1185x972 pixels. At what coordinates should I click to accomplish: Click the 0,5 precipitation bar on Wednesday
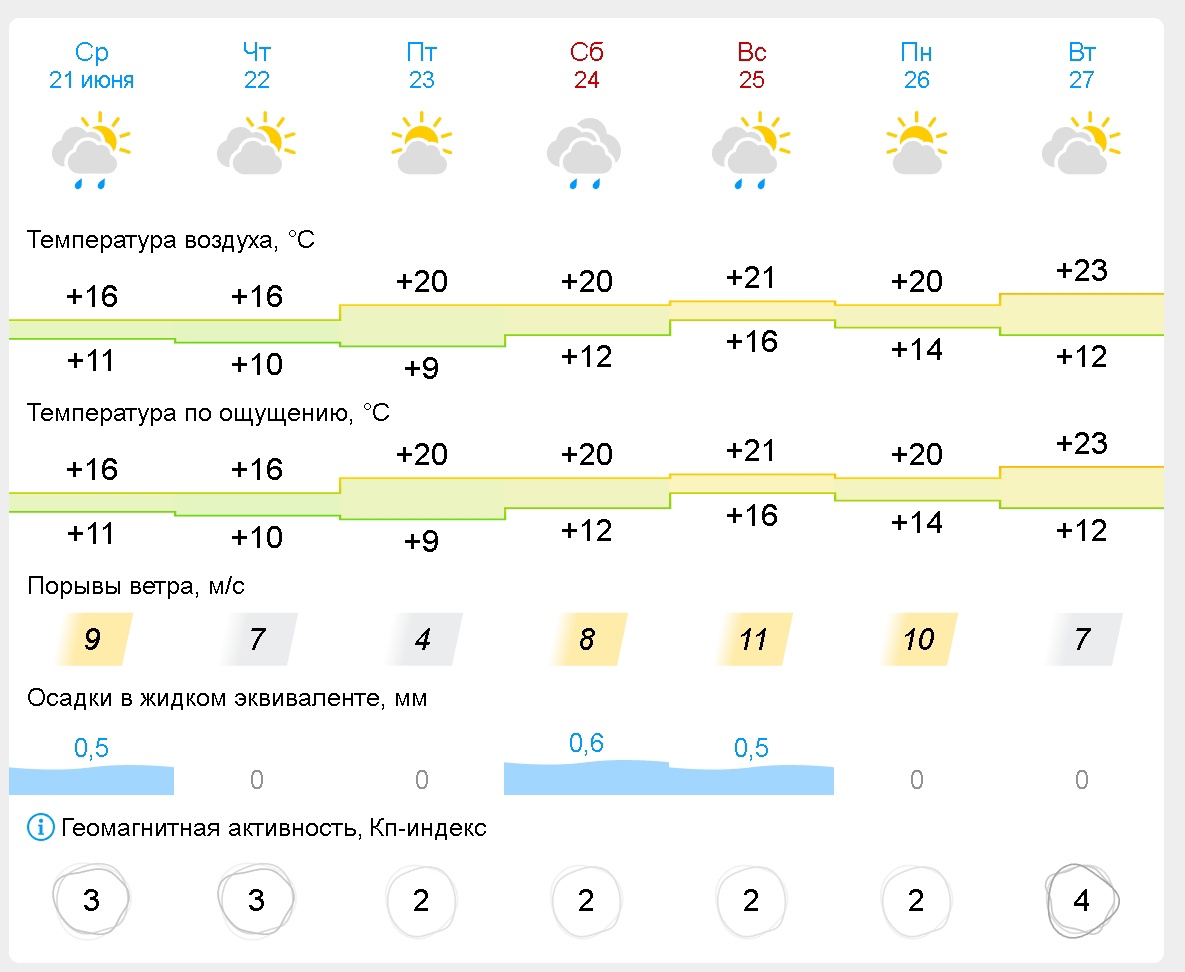coord(91,780)
